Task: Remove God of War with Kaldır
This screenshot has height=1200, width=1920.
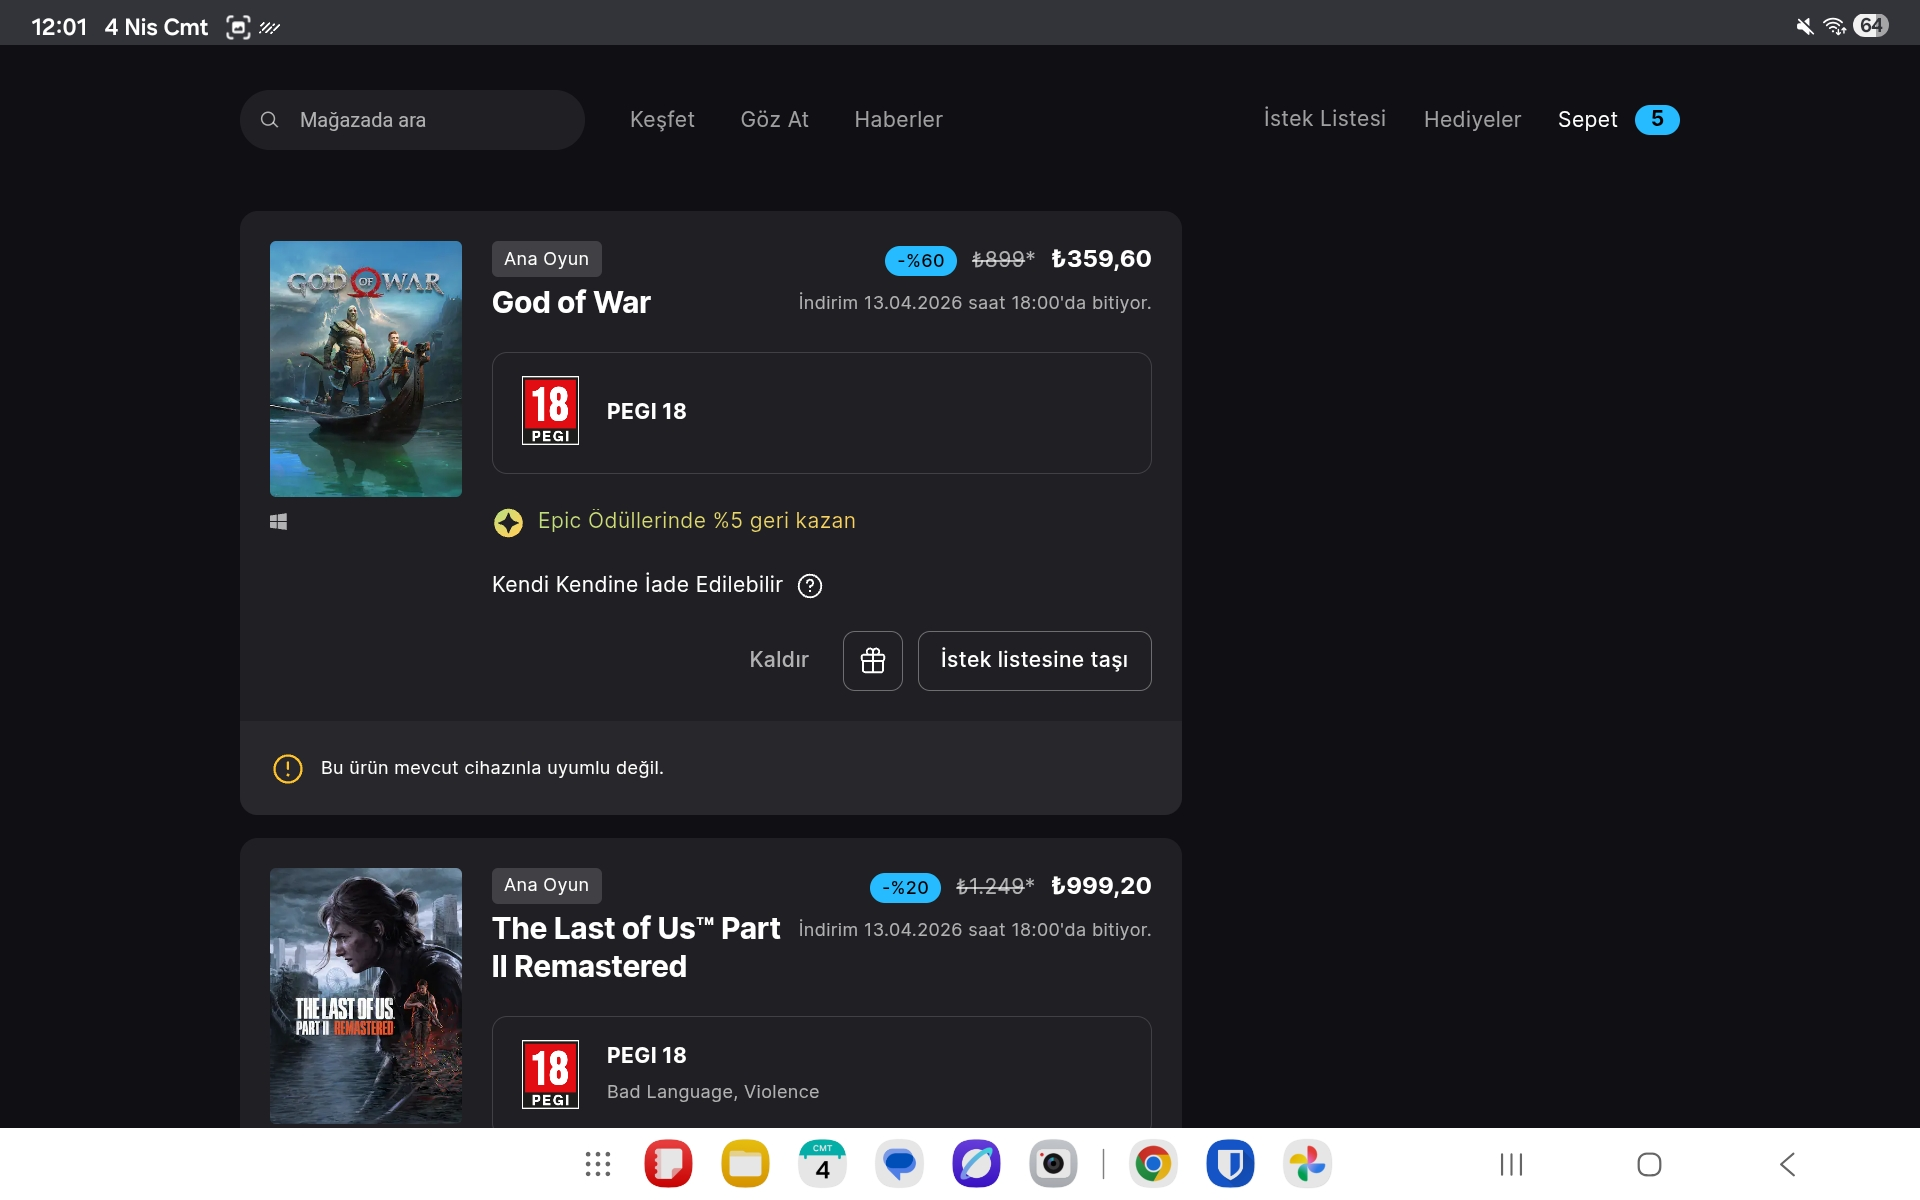Action: click(779, 660)
